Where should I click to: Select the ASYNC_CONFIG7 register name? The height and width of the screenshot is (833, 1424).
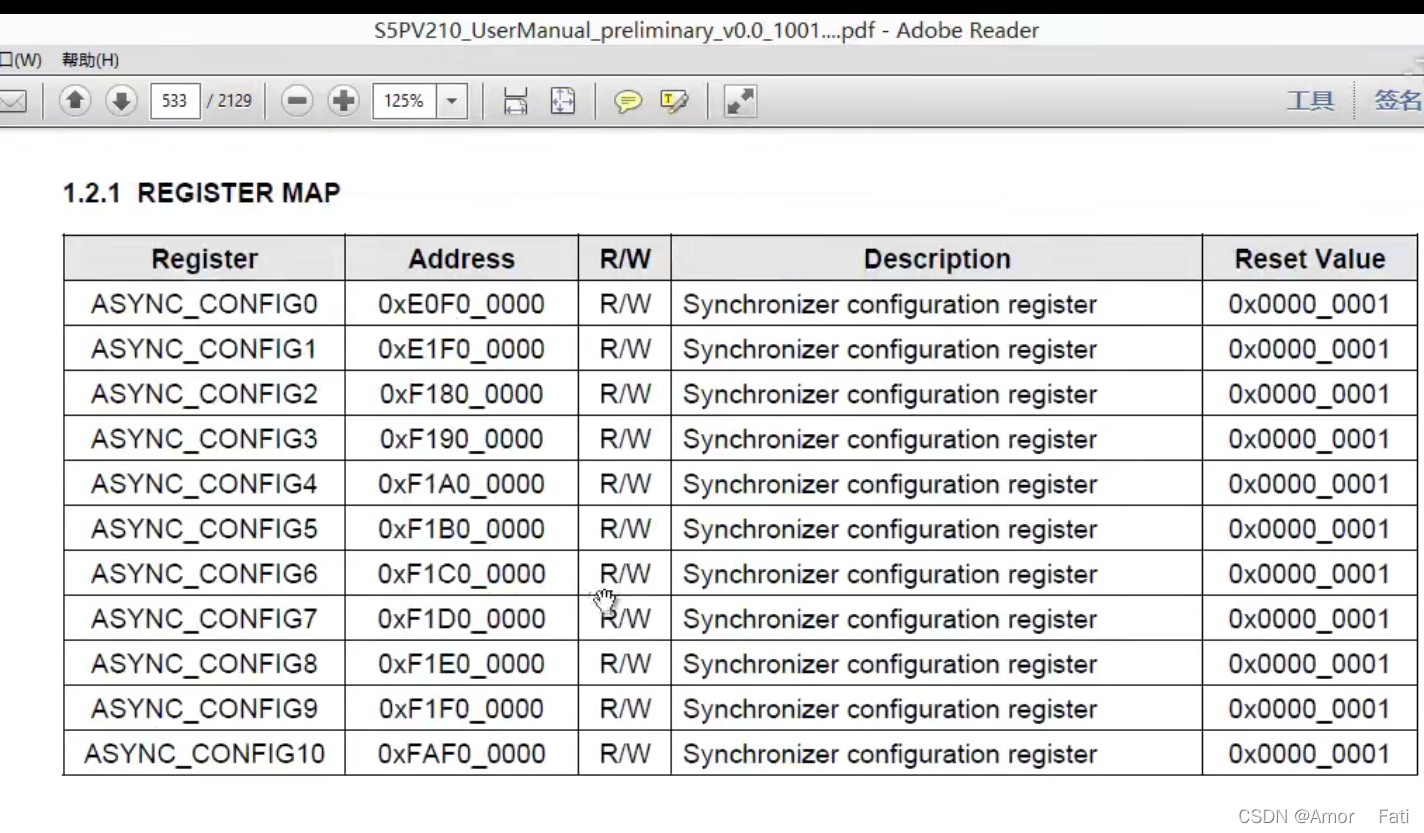click(x=204, y=619)
